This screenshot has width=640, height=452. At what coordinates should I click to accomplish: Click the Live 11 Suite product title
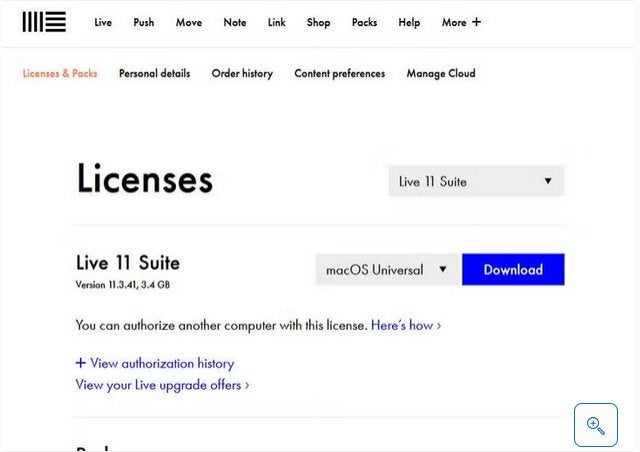[x=128, y=263]
